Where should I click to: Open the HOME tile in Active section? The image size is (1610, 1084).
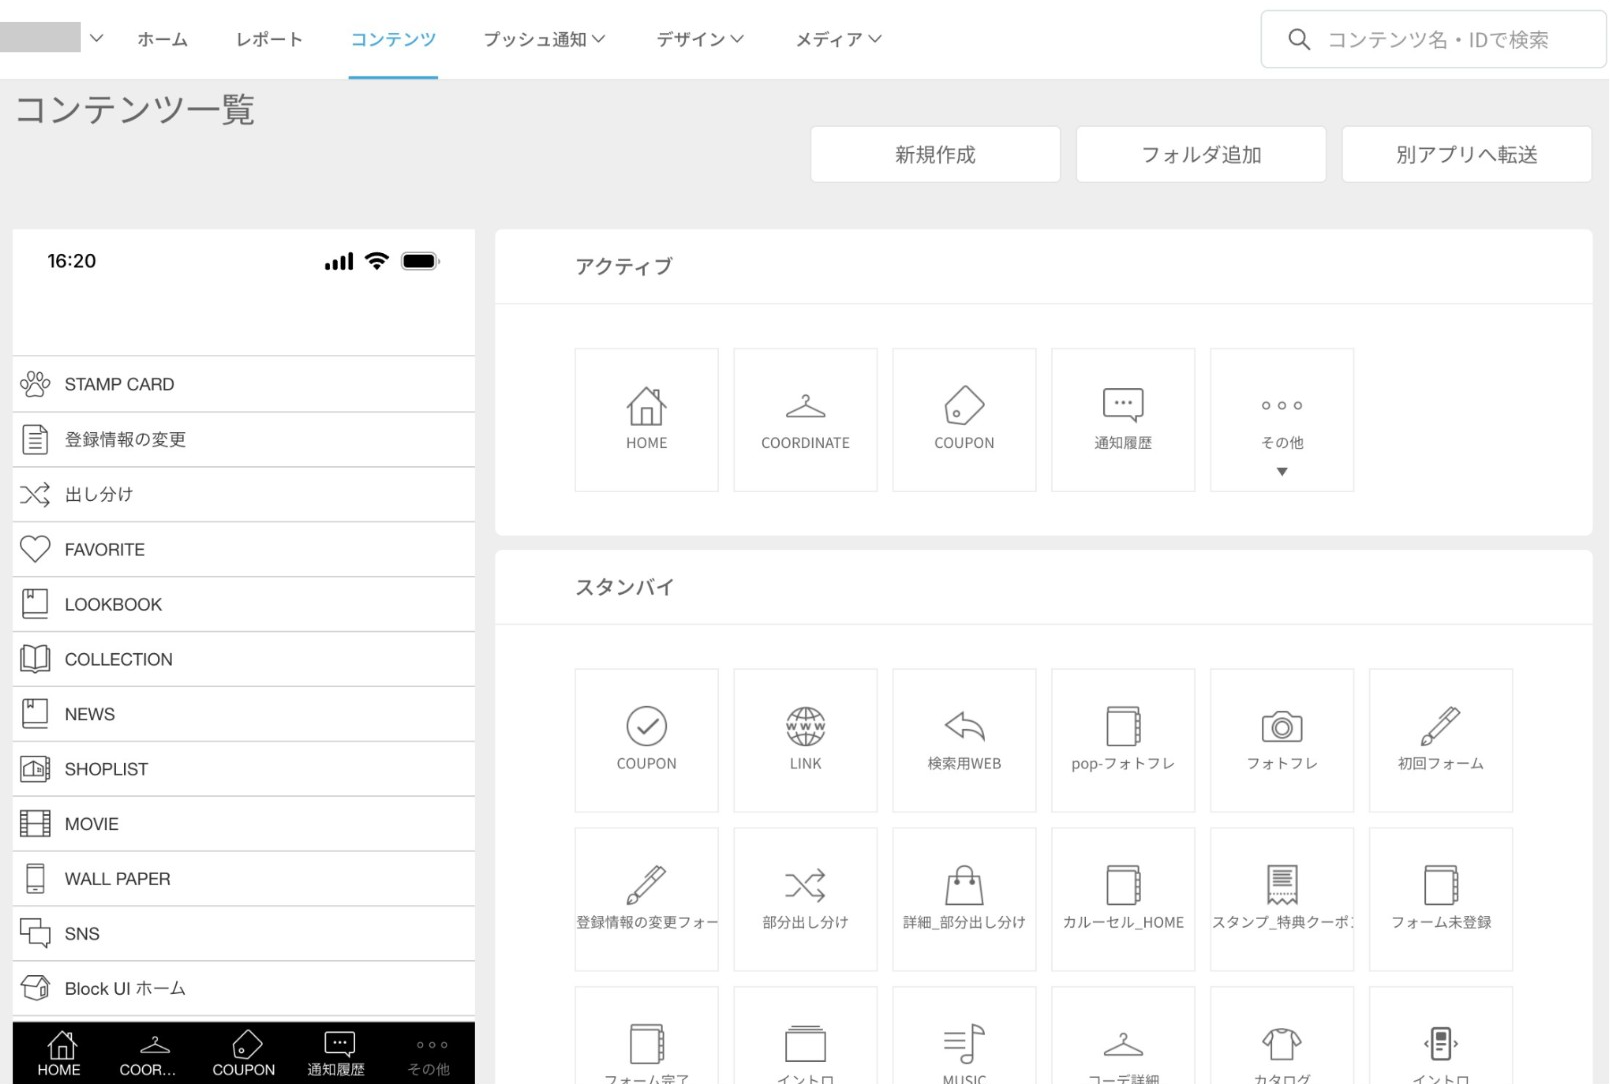click(x=646, y=420)
